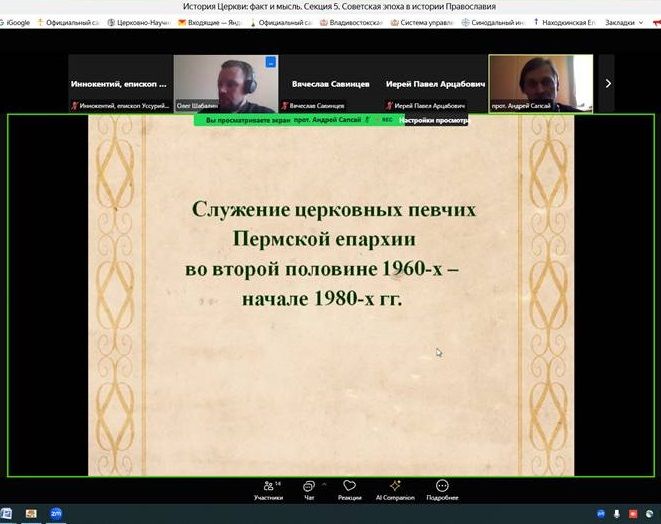
Task: Select Олег Шабалин's video thumbnail
Action: pos(225,82)
